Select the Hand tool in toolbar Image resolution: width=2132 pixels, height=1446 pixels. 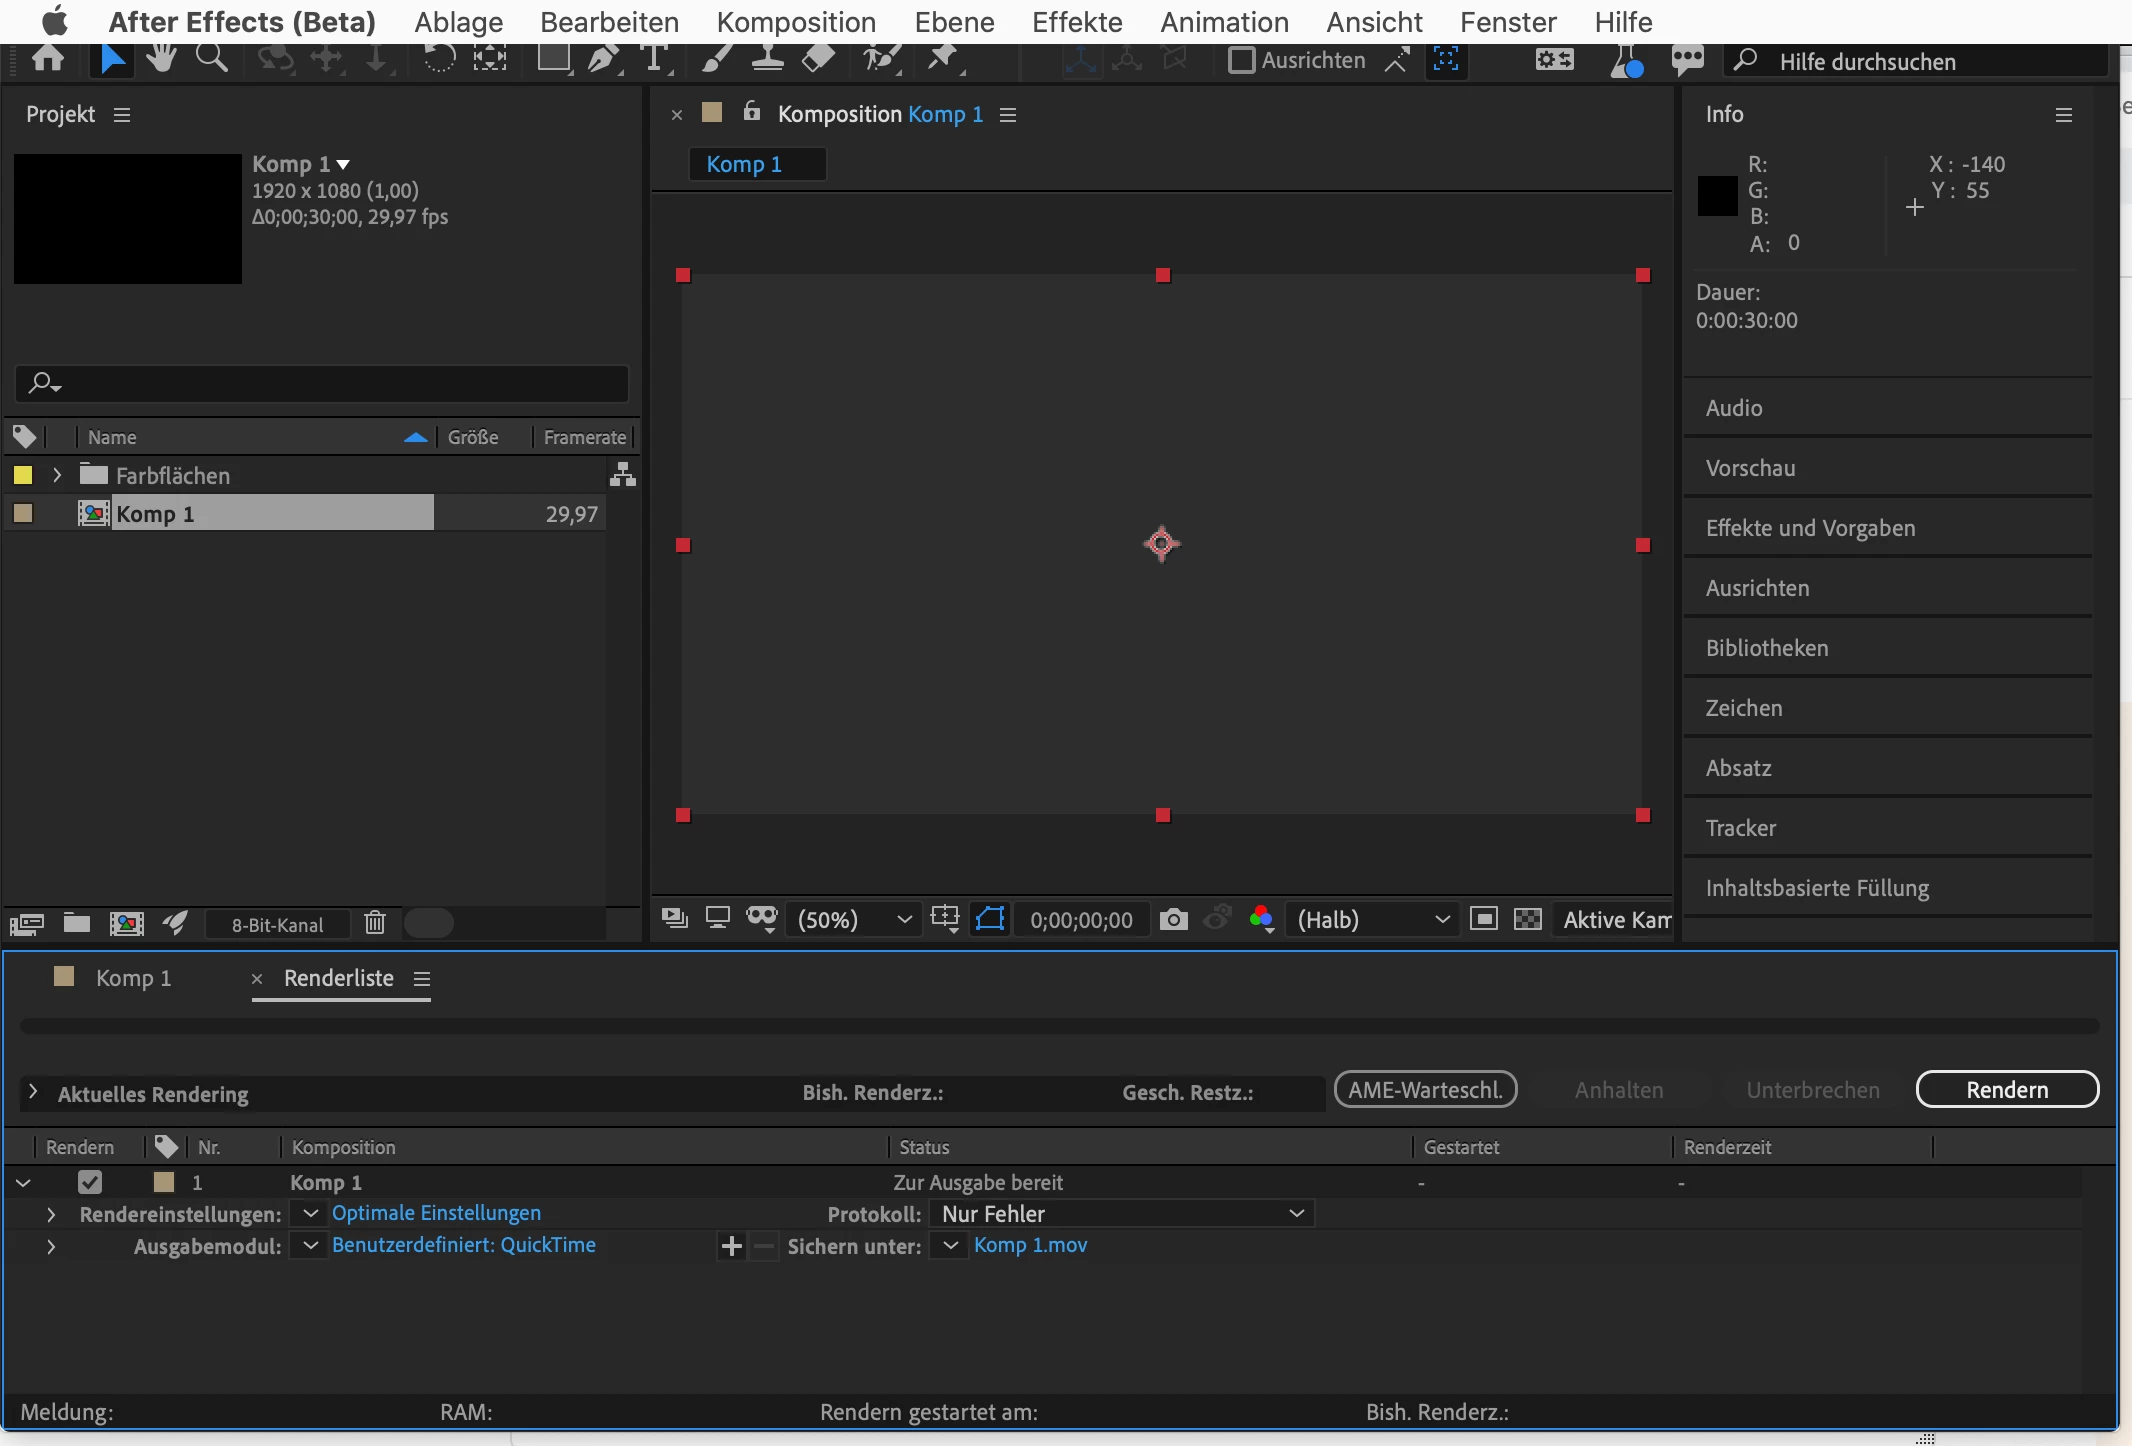(161, 59)
